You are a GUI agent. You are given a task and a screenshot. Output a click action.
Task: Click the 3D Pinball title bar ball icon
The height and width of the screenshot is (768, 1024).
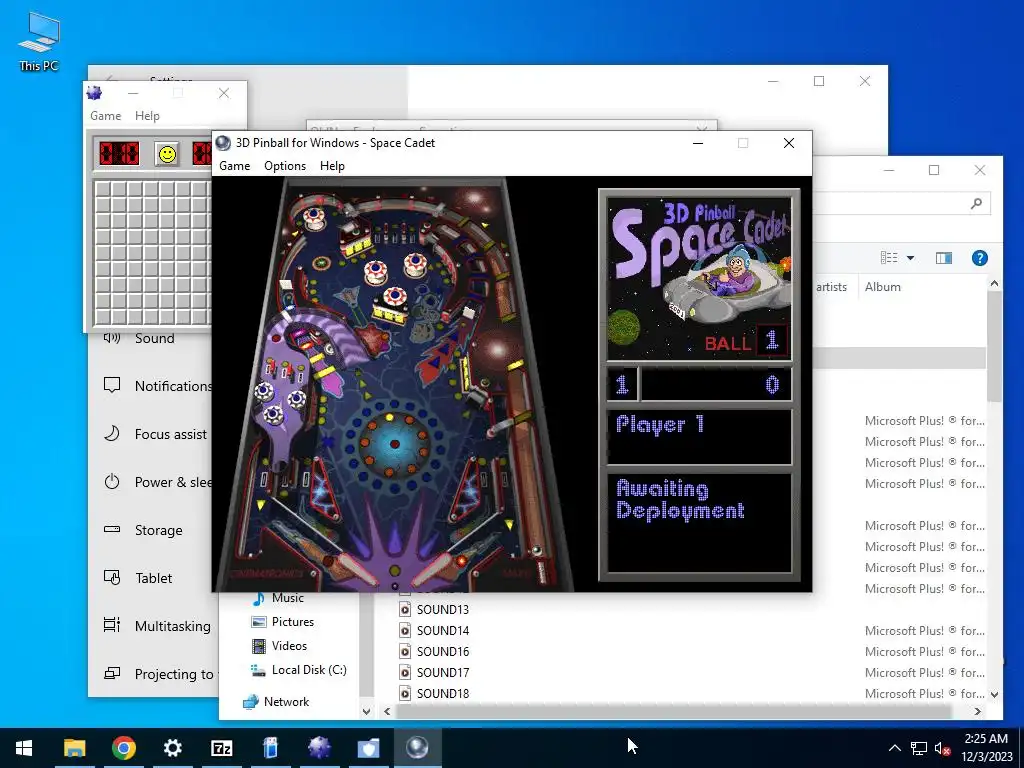click(223, 143)
